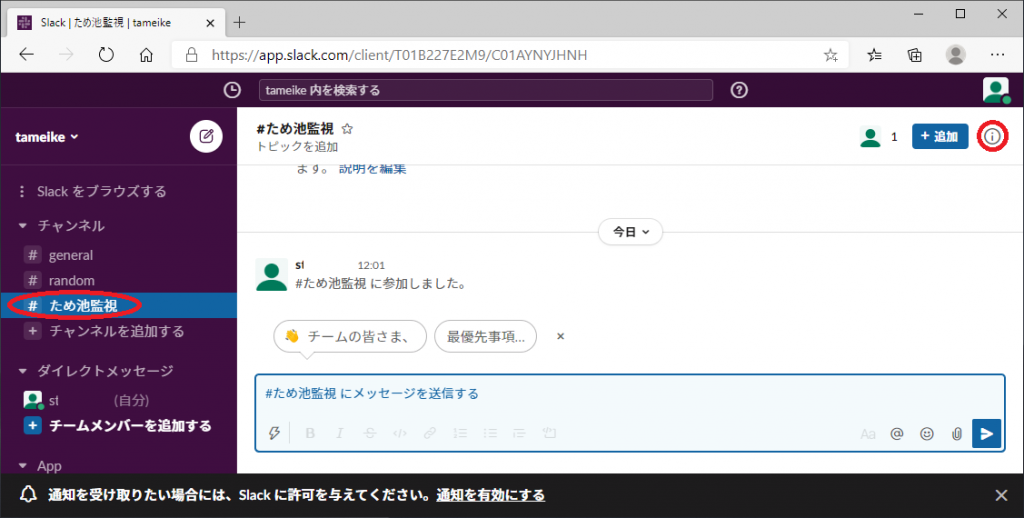Star the #ため池監視 channel

click(348, 129)
